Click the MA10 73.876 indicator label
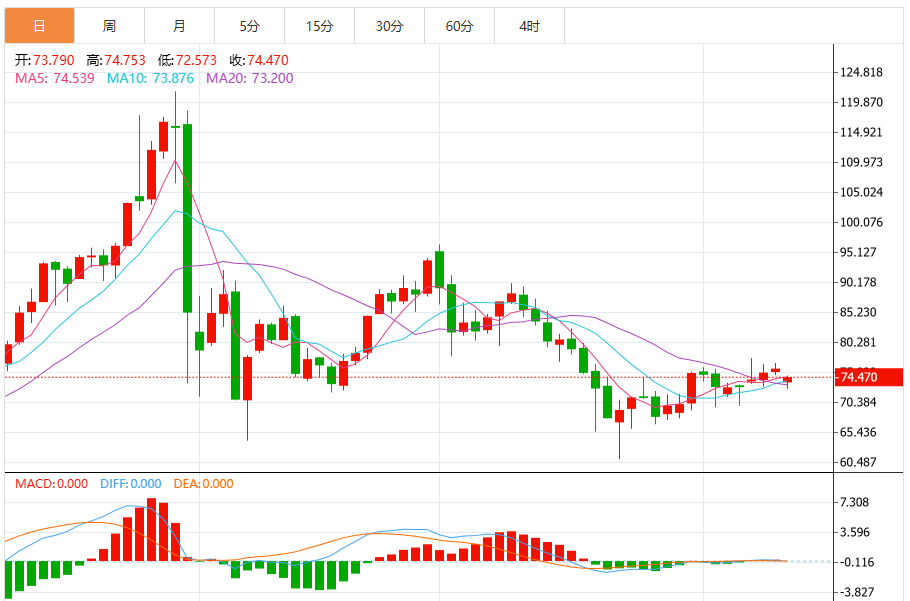Screen dimensions: 910x601 pos(150,78)
